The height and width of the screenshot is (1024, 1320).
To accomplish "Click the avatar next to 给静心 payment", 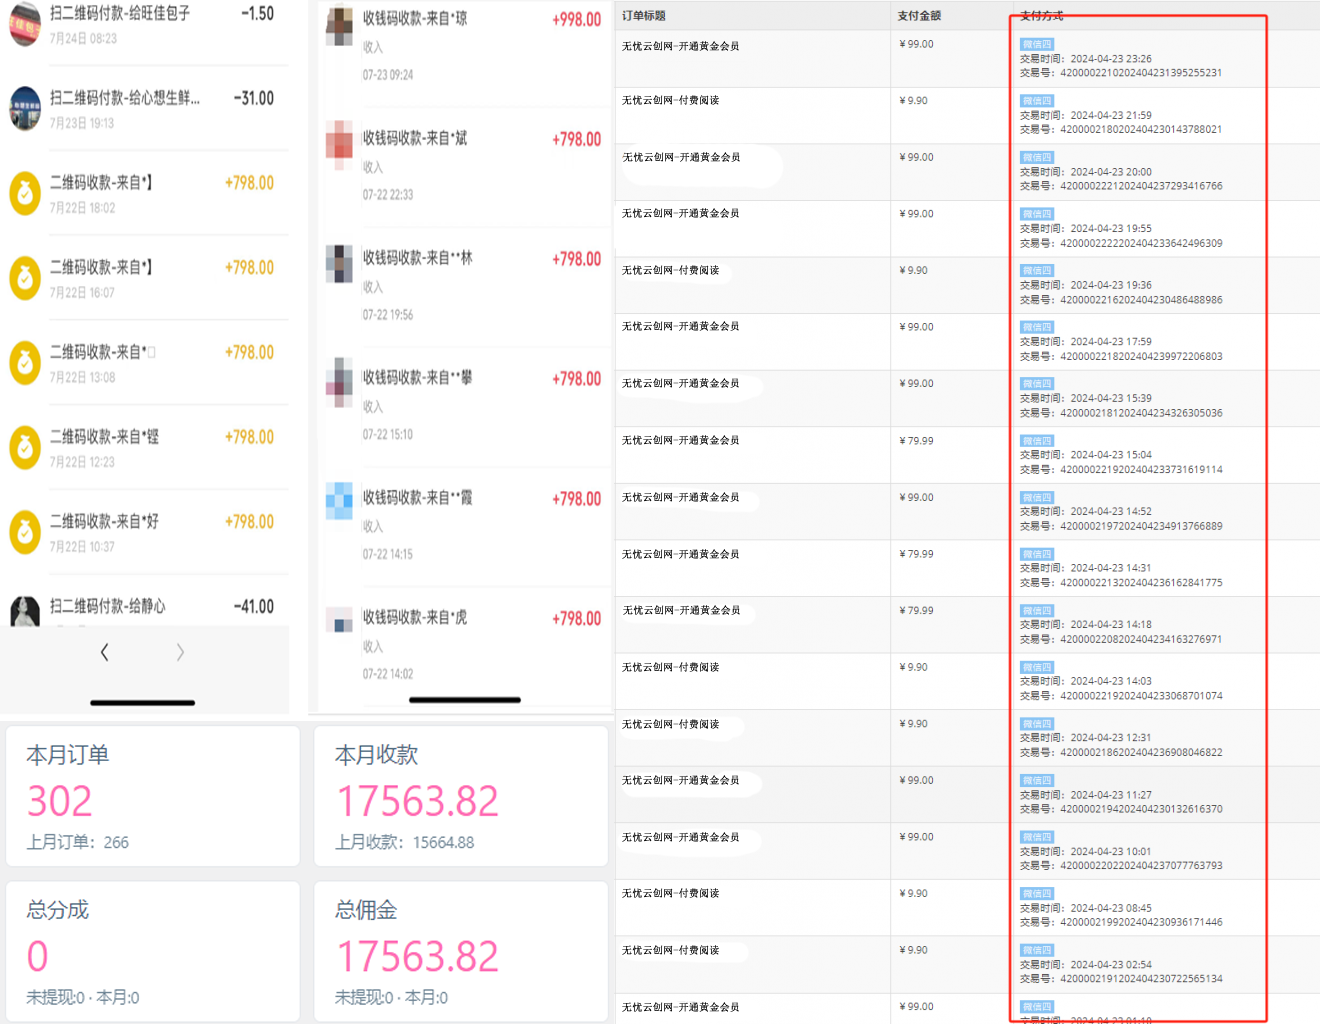I will click(x=24, y=611).
